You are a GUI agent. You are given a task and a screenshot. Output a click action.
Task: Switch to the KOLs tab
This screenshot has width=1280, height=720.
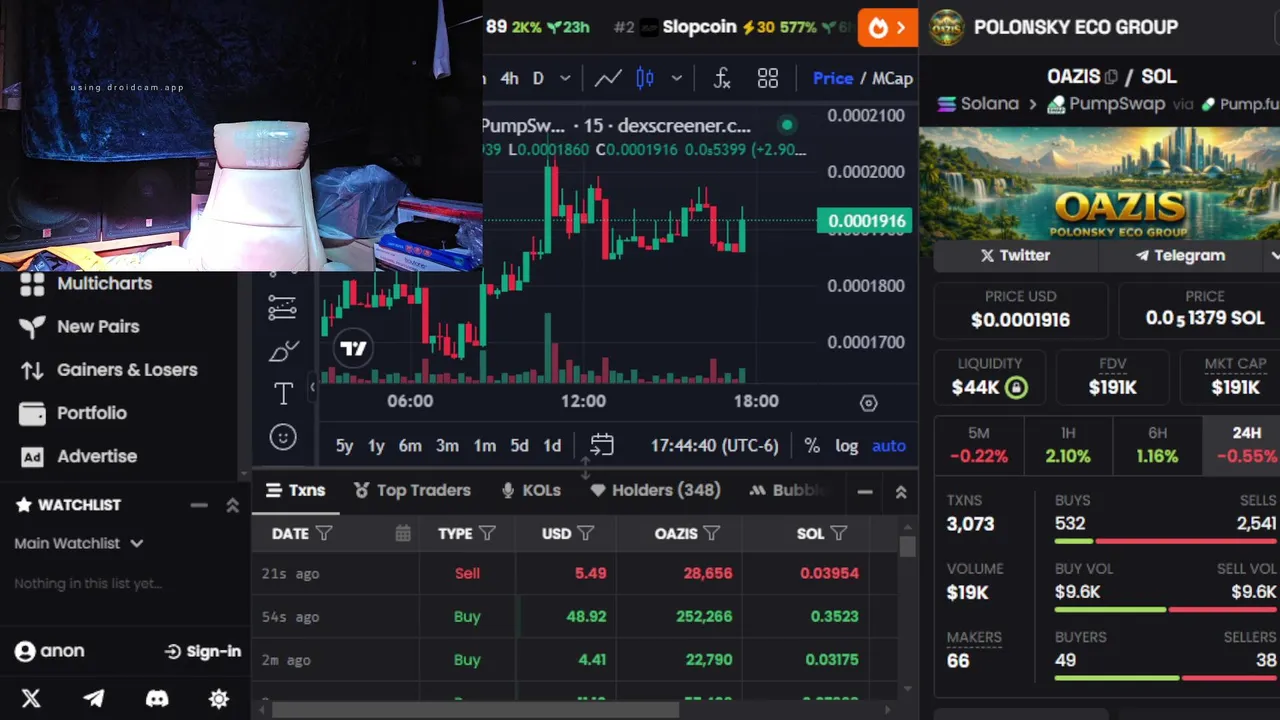click(x=531, y=490)
